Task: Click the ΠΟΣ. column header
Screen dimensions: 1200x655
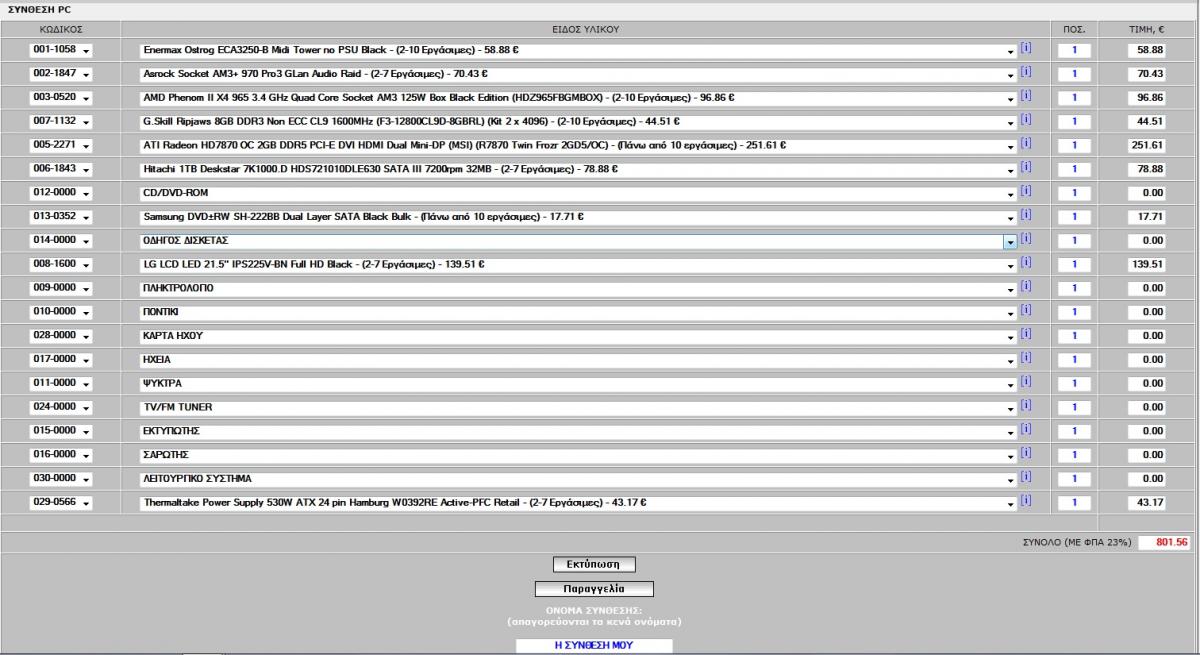Action: (x=1074, y=29)
